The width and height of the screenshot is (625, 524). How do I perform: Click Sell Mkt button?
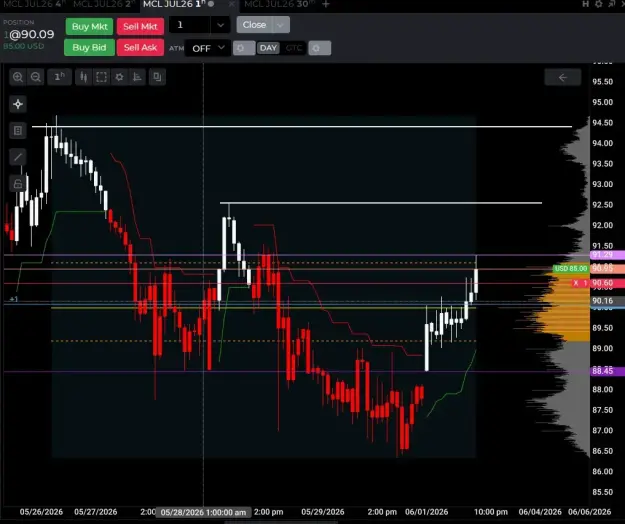pos(140,27)
